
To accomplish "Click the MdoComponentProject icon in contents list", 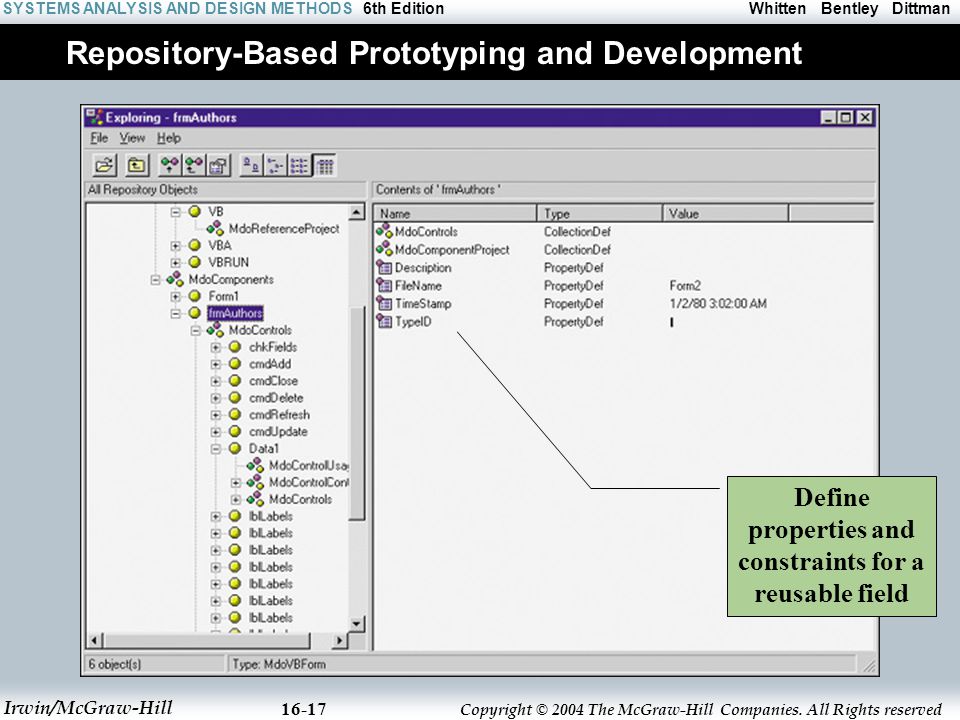I will pos(384,249).
